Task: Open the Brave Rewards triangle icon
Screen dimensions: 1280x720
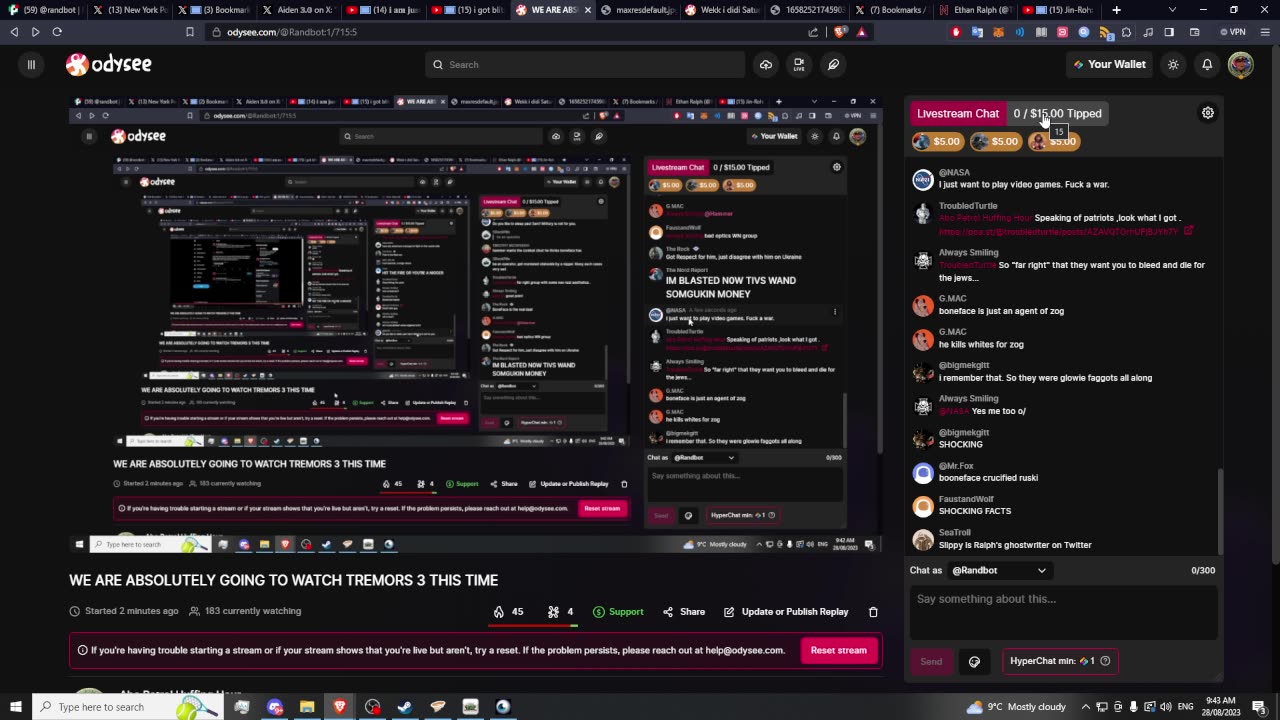Action: (x=861, y=32)
